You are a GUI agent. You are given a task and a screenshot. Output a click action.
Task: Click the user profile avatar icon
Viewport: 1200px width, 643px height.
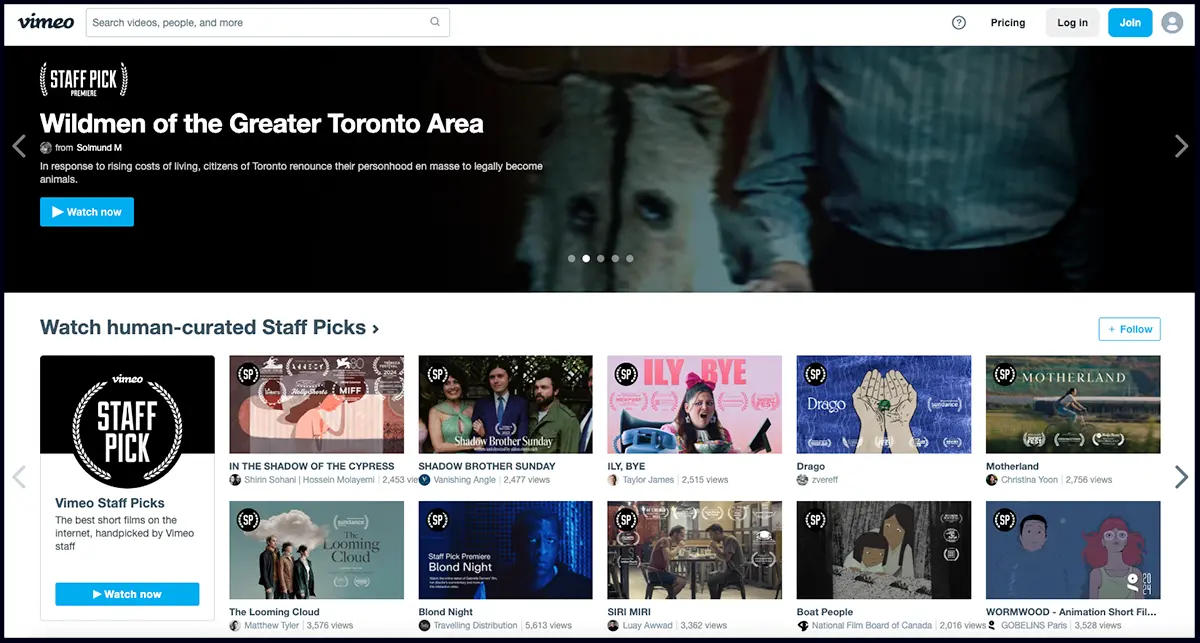[1172, 23]
